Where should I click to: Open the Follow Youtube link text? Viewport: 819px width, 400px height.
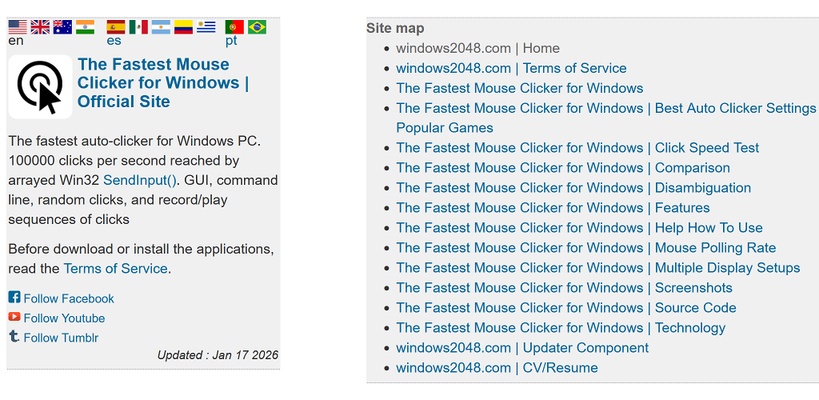coord(64,318)
